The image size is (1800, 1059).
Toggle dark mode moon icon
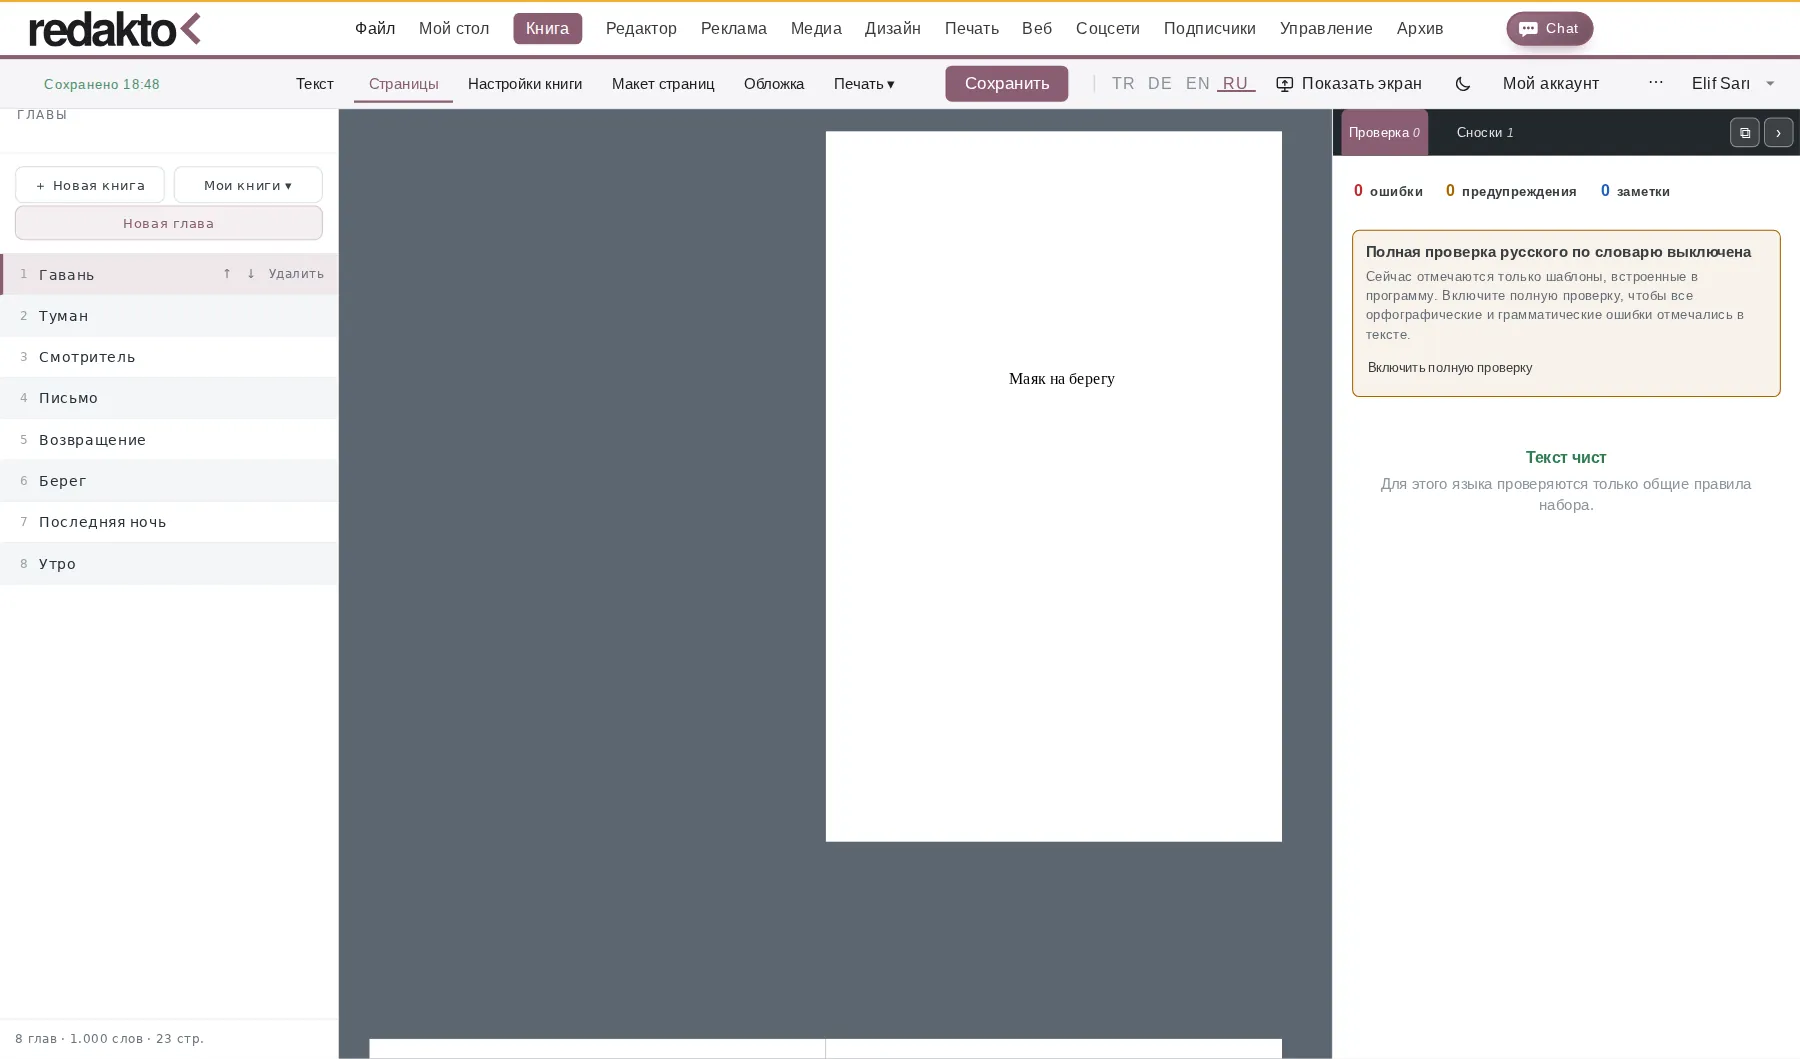click(x=1462, y=84)
